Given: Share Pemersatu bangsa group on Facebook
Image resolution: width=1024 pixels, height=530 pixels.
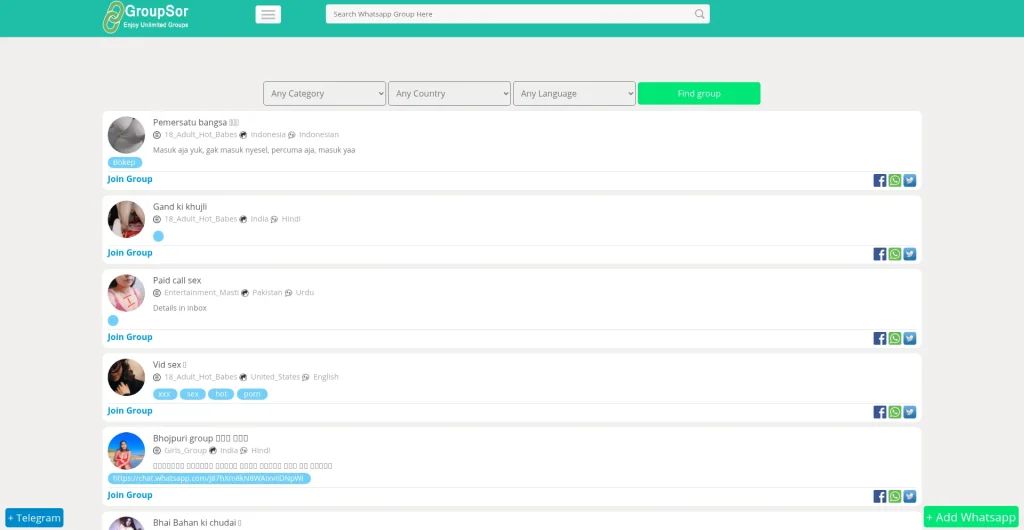Looking at the screenshot, I should click(x=880, y=180).
